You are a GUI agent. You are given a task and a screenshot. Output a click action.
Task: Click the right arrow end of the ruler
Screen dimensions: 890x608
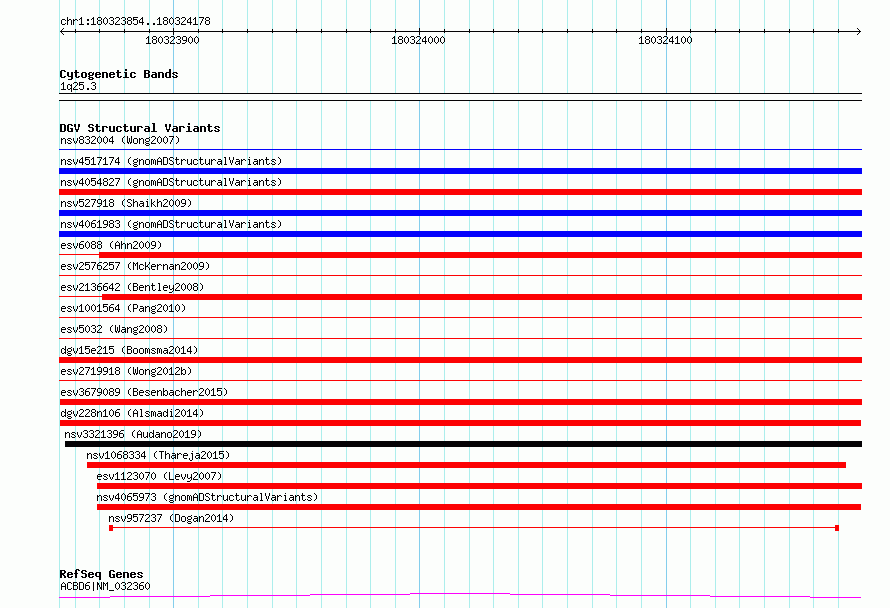tap(859, 31)
